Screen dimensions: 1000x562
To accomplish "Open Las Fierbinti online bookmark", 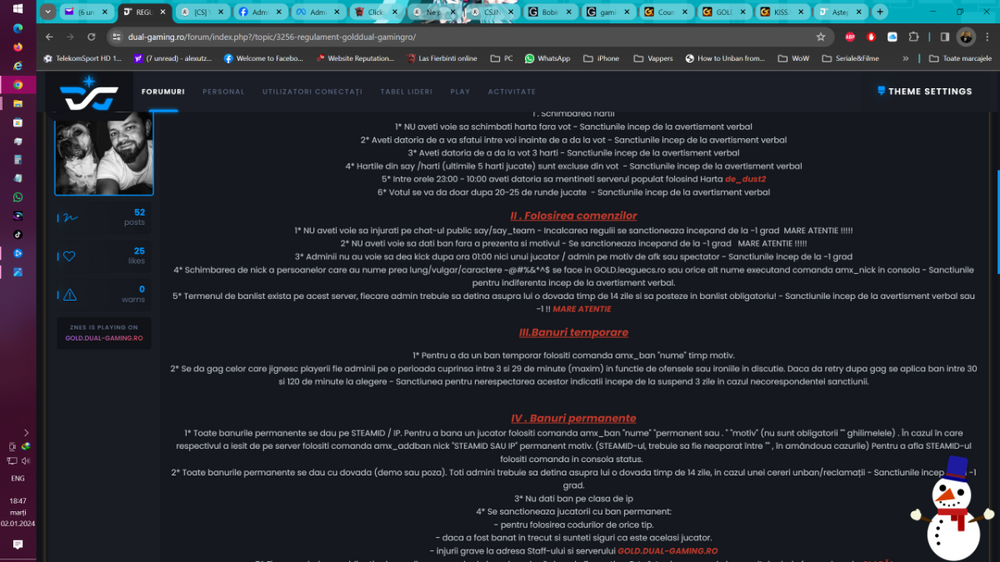I will 442,58.
